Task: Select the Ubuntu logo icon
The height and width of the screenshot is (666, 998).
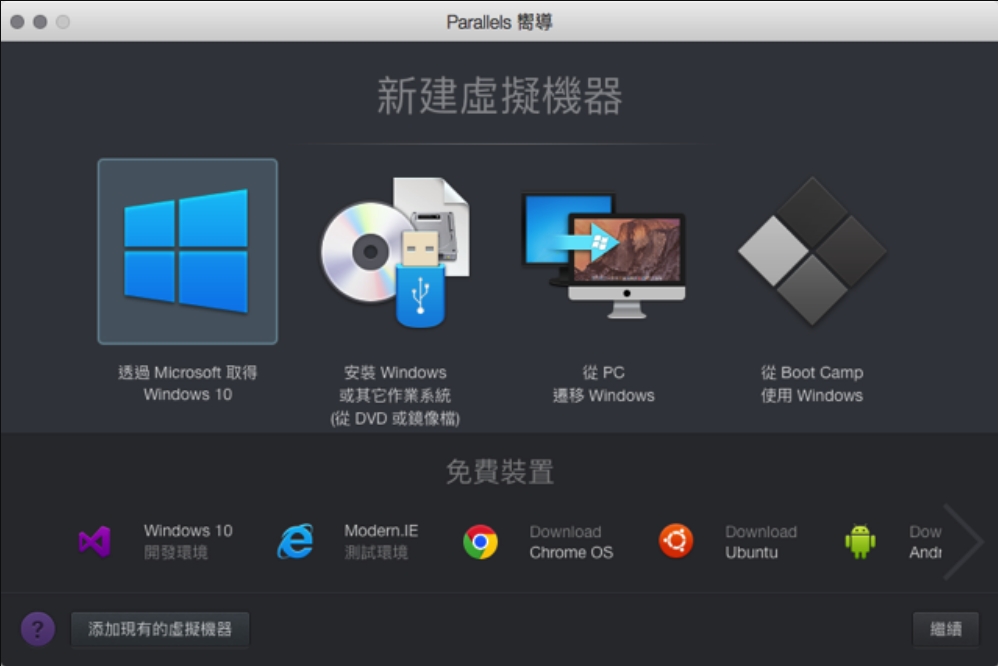Action: [676, 541]
